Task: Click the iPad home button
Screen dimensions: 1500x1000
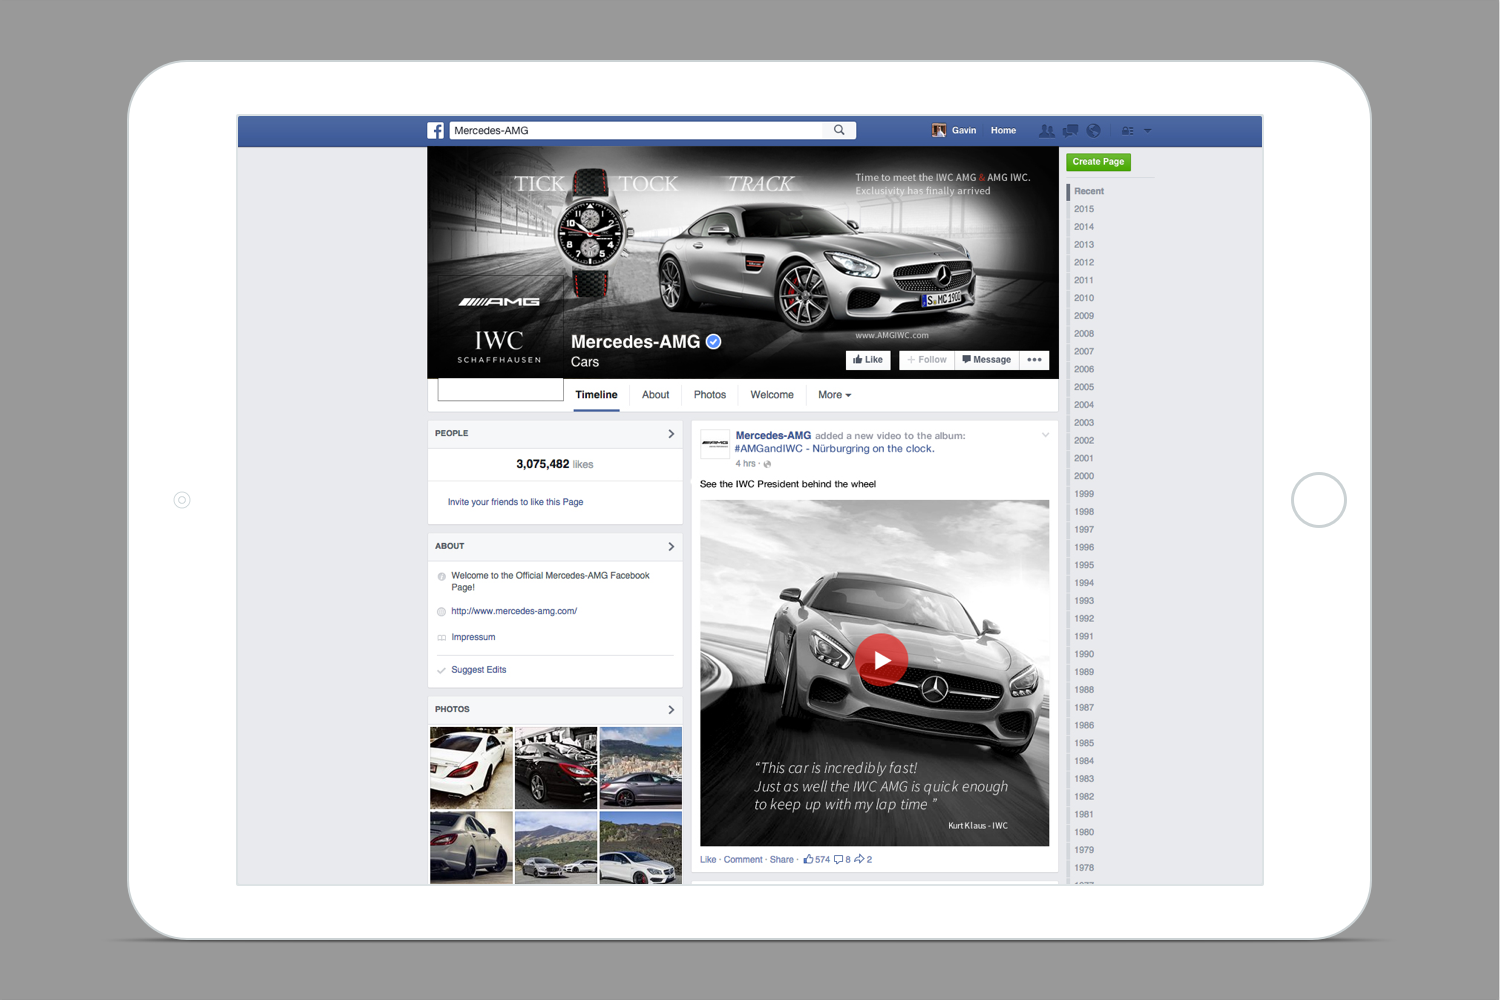Action: tap(1319, 500)
